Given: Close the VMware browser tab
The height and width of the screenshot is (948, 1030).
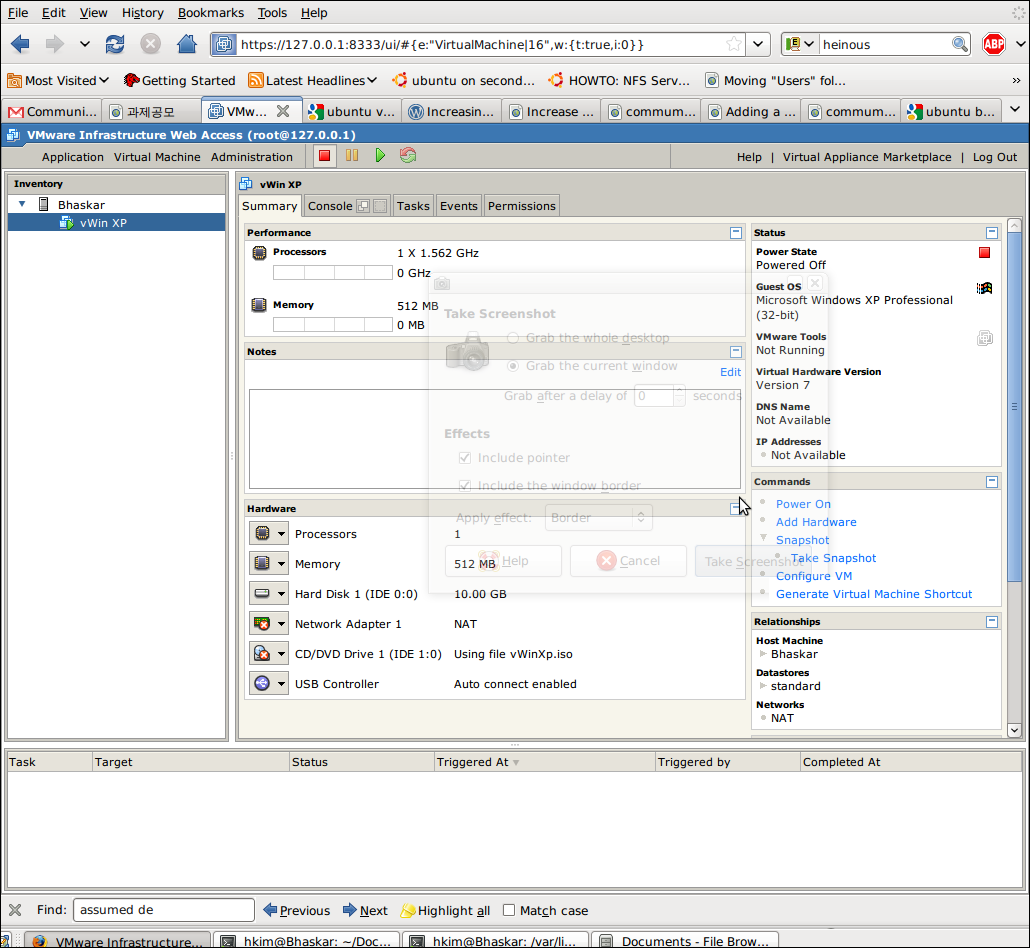Looking at the screenshot, I should 283,111.
